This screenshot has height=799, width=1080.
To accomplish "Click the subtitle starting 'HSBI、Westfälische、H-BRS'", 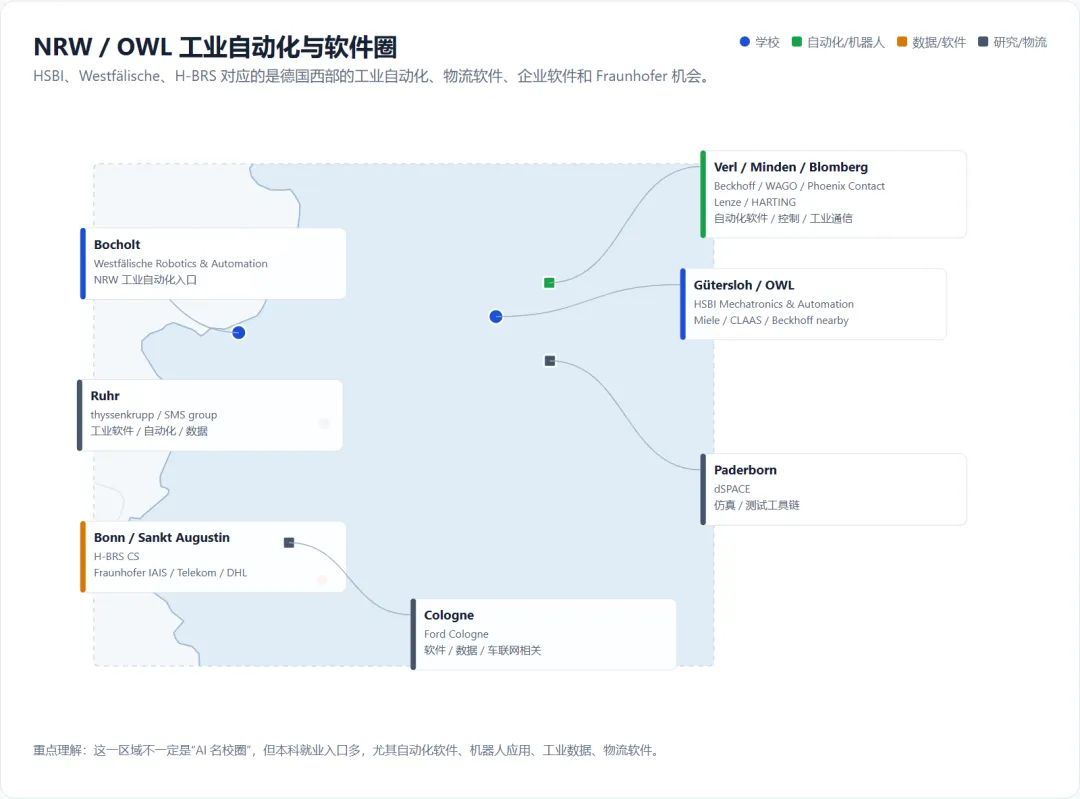I will coord(371,76).
